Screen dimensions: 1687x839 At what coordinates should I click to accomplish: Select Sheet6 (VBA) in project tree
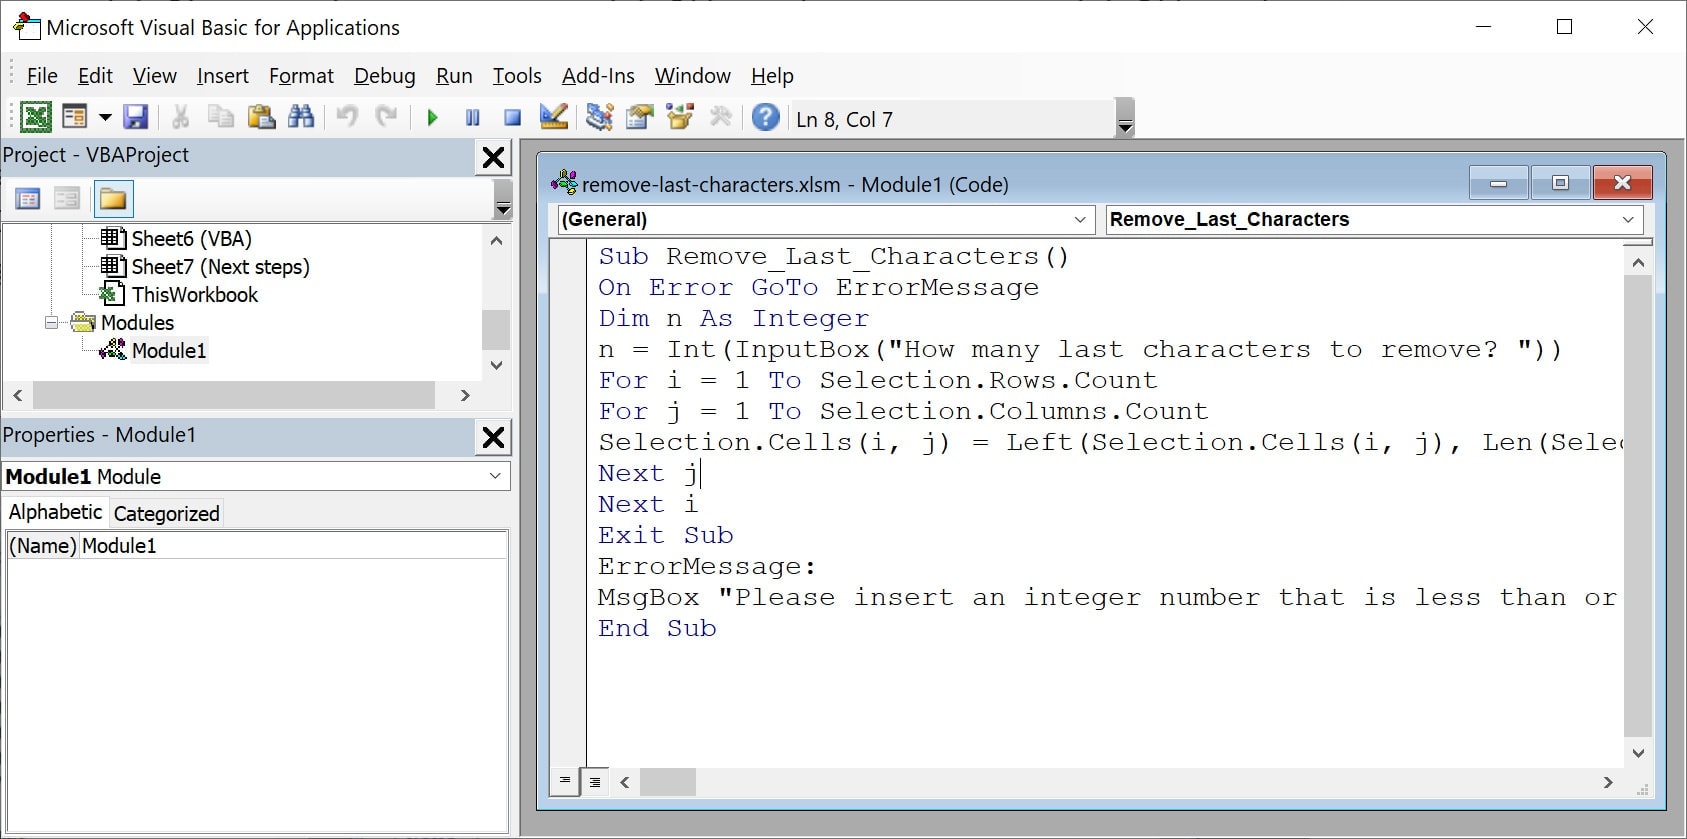point(191,239)
